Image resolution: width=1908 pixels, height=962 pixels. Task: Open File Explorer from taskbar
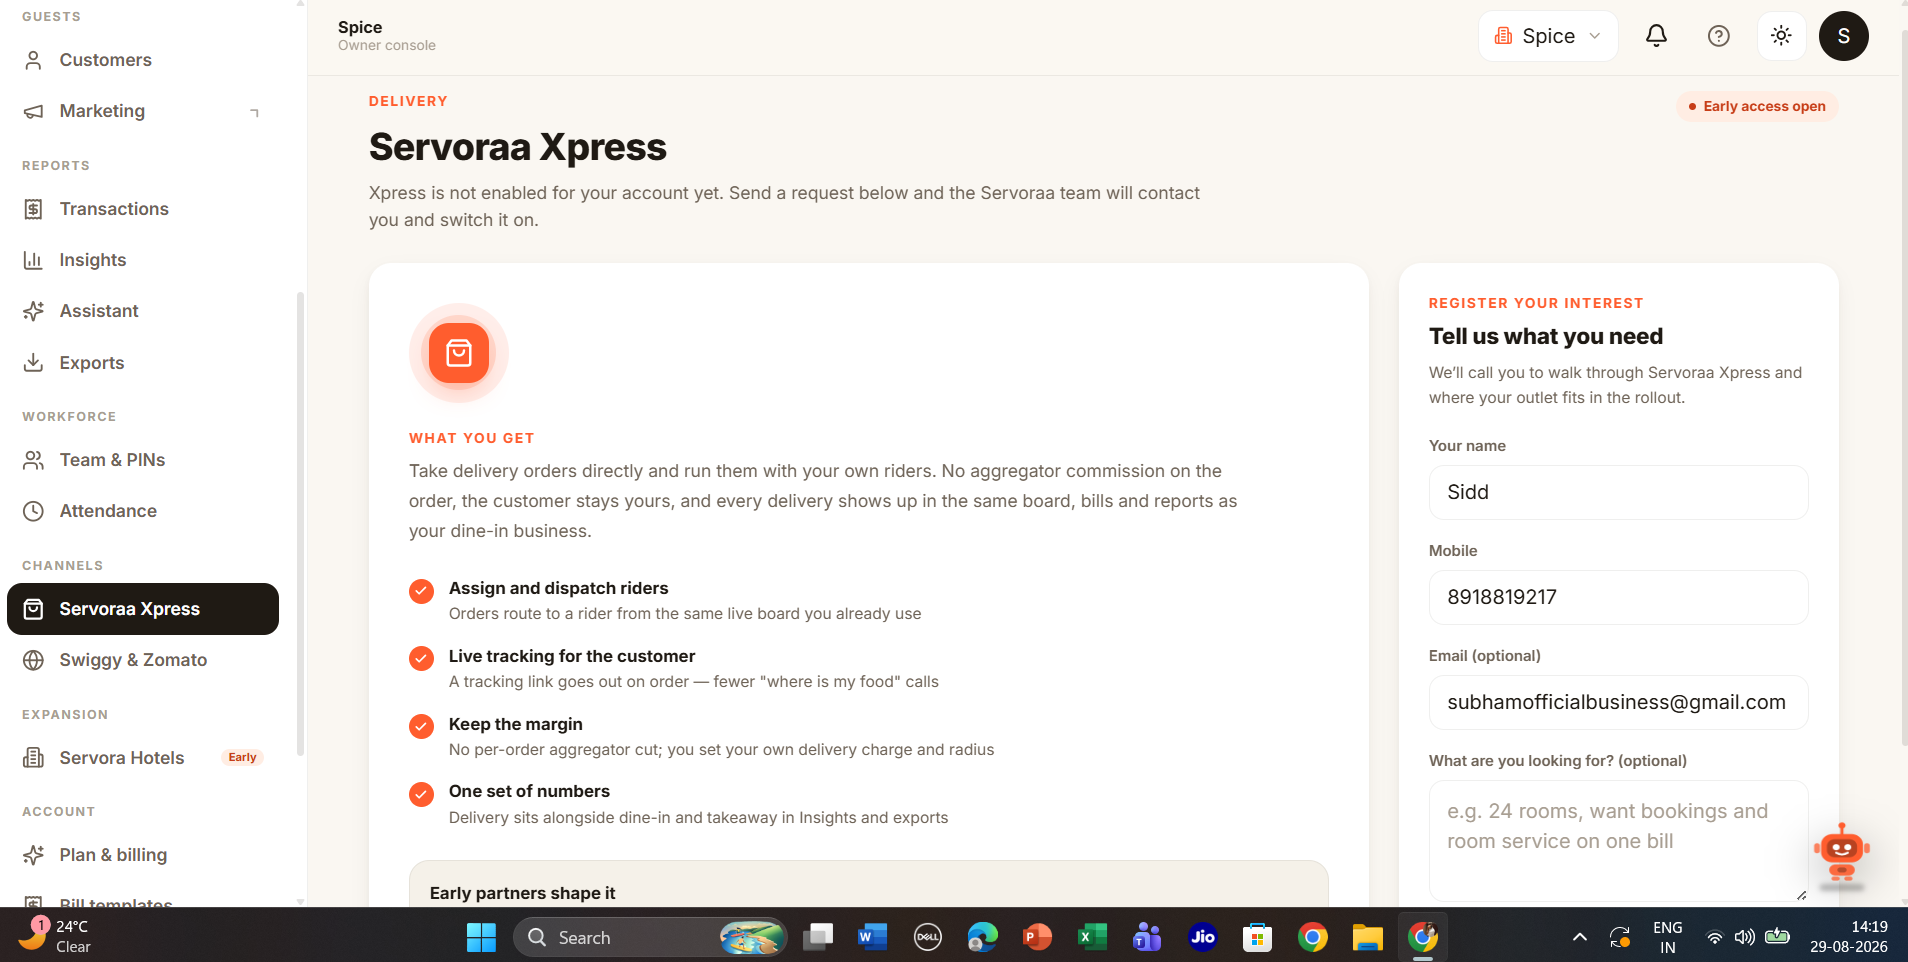tap(1367, 937)
